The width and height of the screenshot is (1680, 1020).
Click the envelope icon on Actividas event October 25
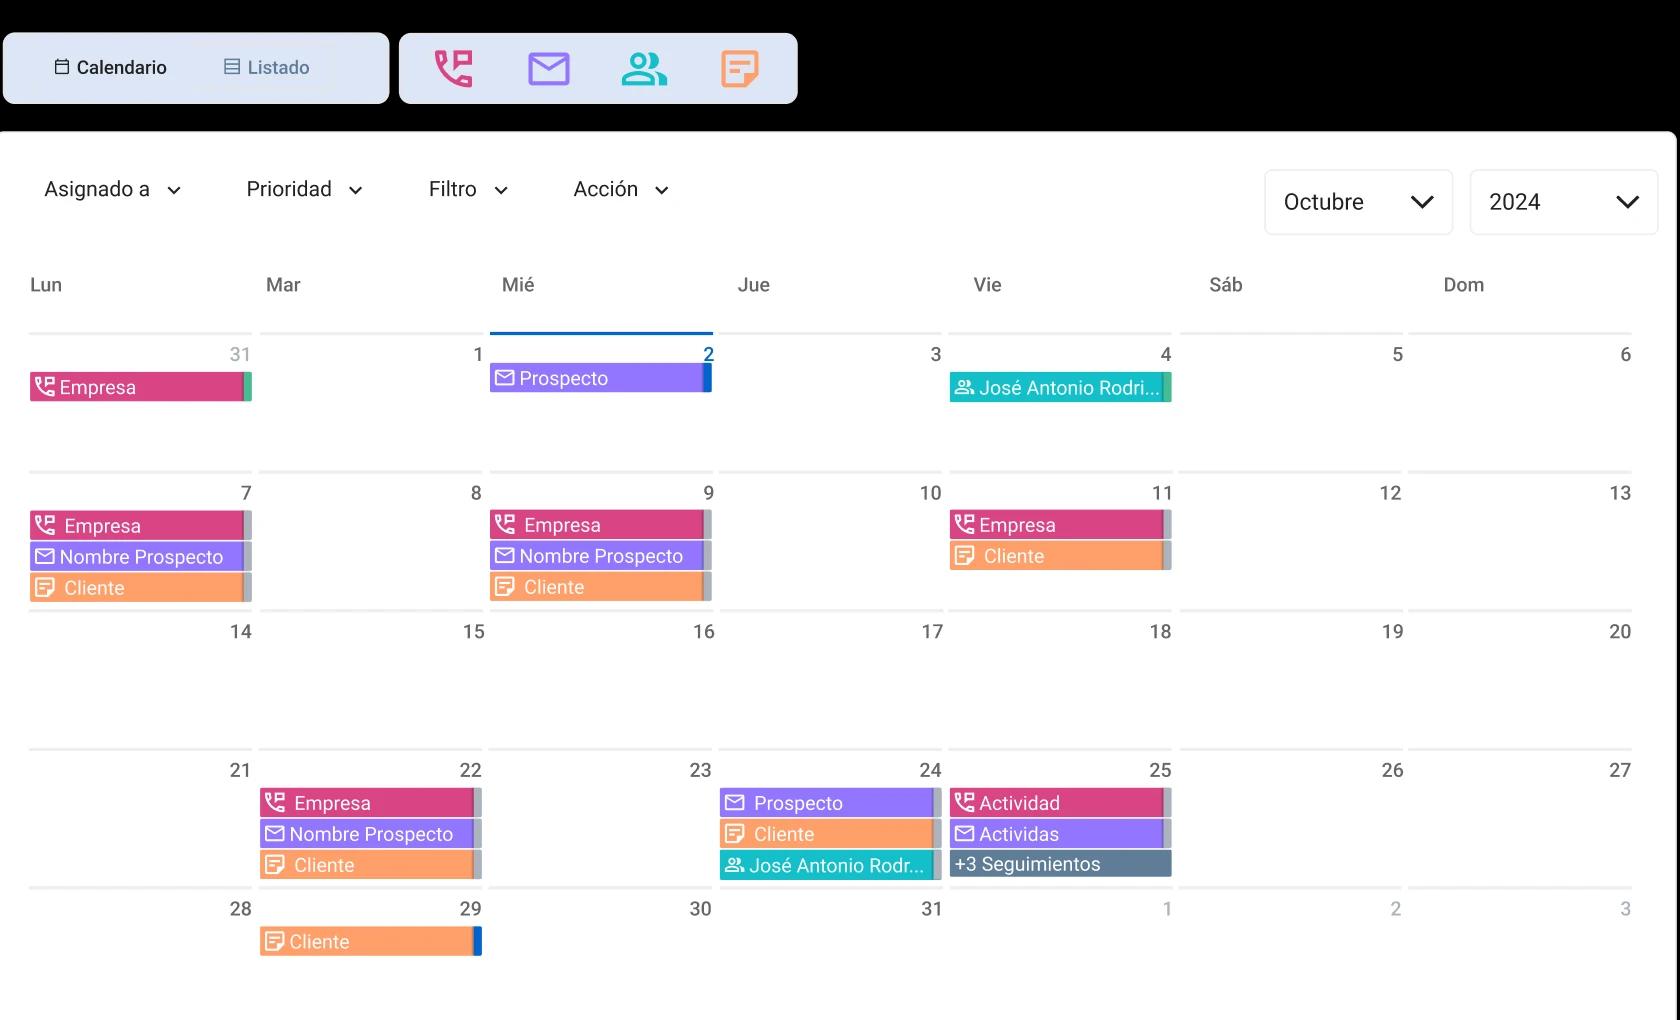[x=963, y=833]
